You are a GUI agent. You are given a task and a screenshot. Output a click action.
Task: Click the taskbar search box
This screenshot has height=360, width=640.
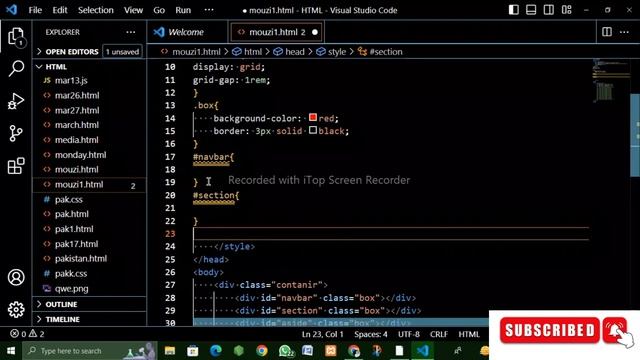[89, 351]
